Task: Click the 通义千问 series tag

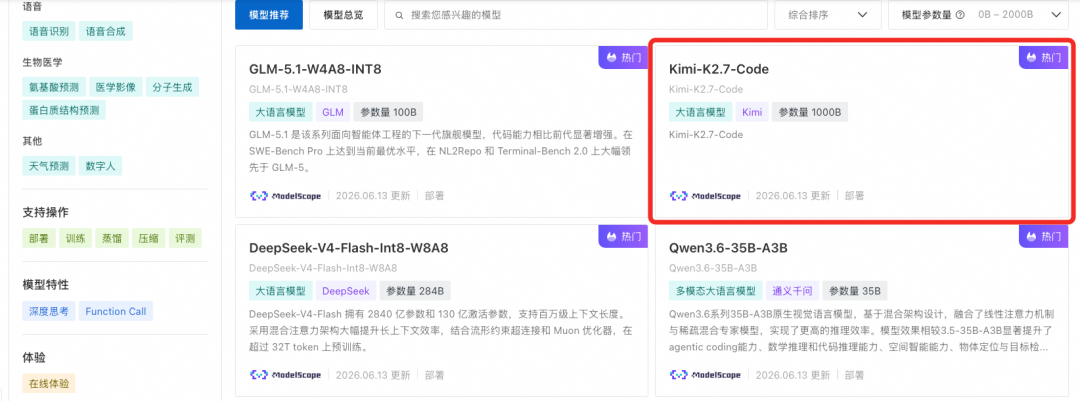Action: (x=792, y=291)
